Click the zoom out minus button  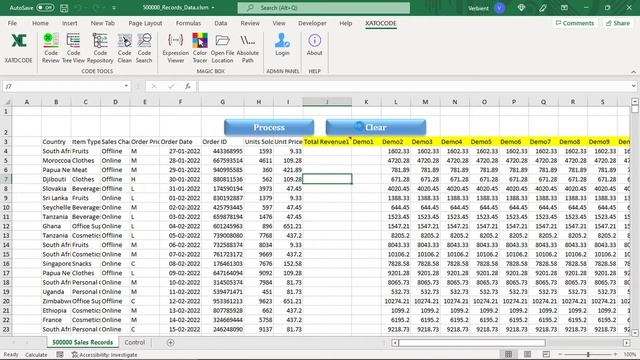pyautogui.click(x=560, y=354)
